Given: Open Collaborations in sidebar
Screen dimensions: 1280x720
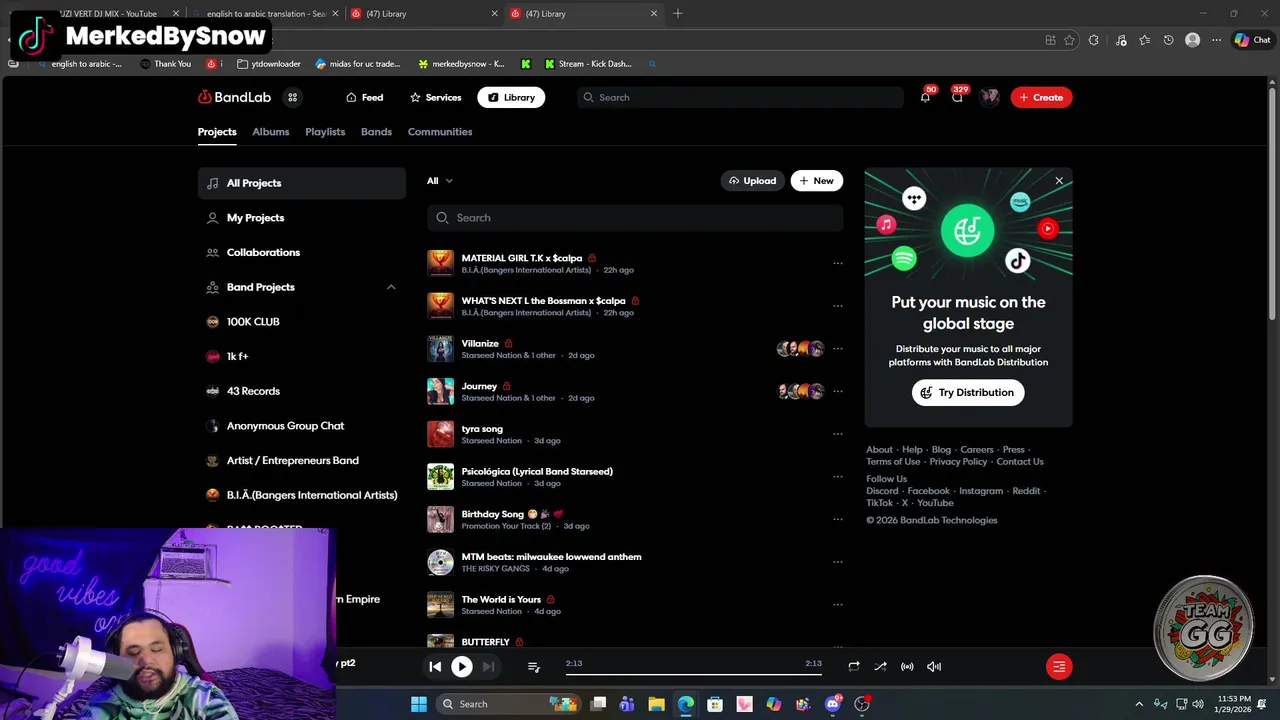Looking at the screenshot, I should click(x=301, y=252).
